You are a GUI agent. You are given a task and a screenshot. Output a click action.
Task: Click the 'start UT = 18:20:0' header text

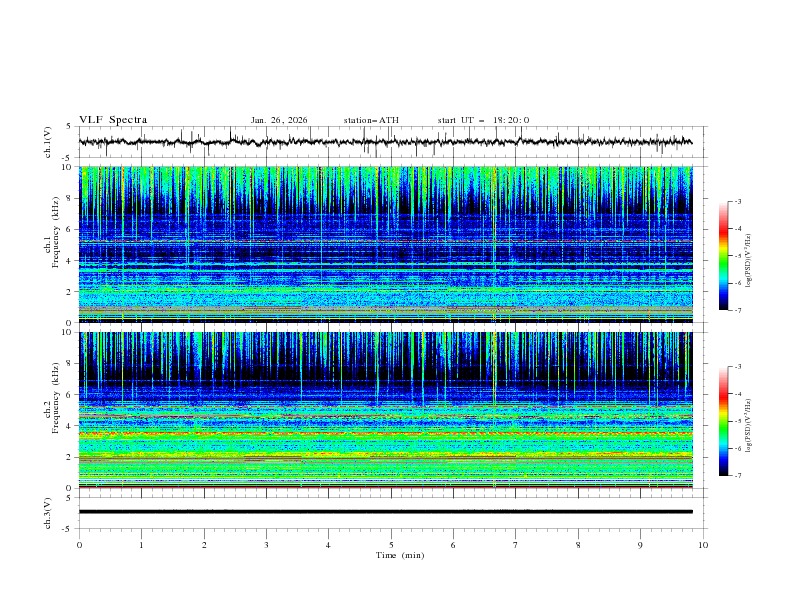483,120
